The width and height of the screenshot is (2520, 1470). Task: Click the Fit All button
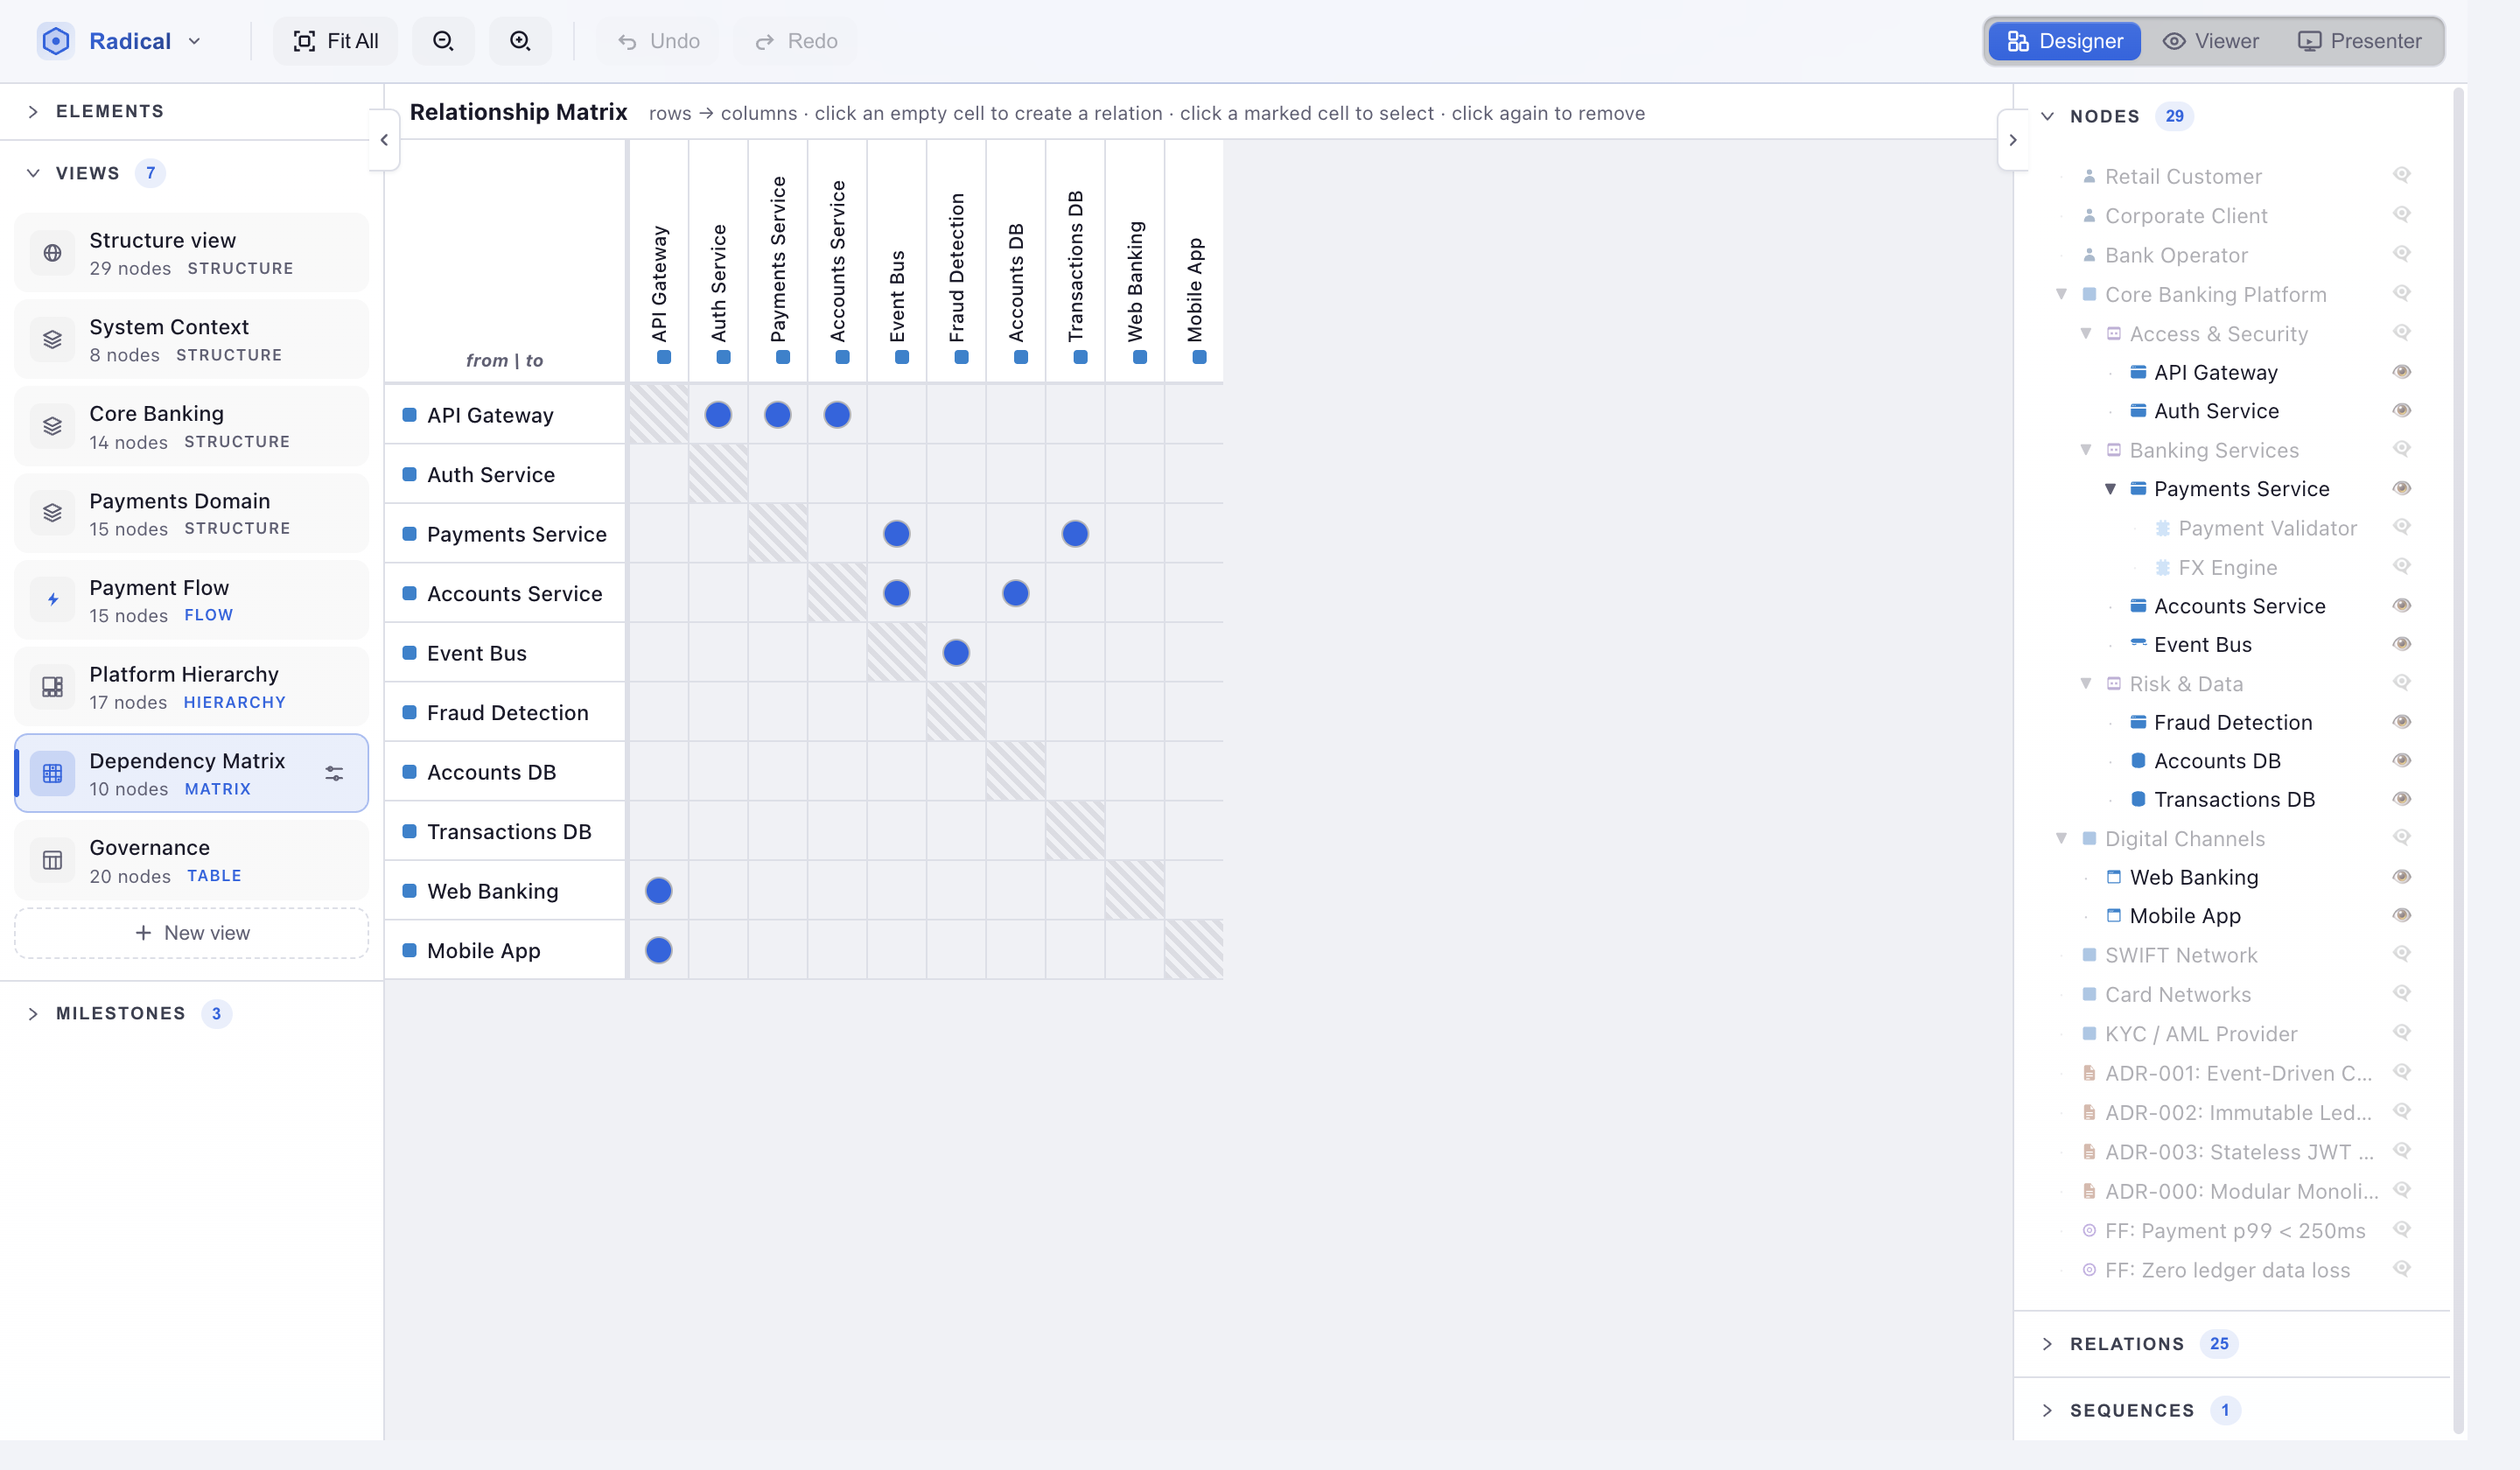[336, 41]
